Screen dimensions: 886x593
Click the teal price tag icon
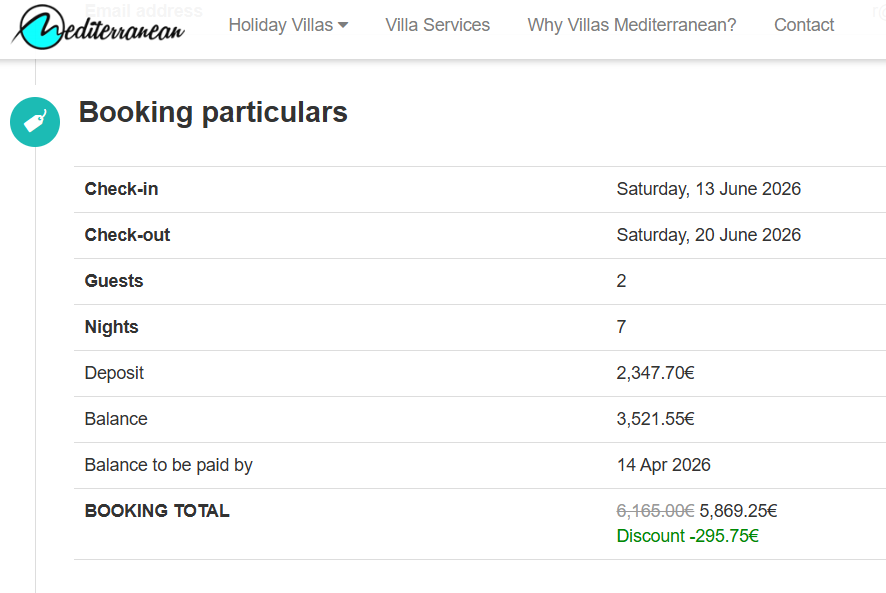click(35, 122)
